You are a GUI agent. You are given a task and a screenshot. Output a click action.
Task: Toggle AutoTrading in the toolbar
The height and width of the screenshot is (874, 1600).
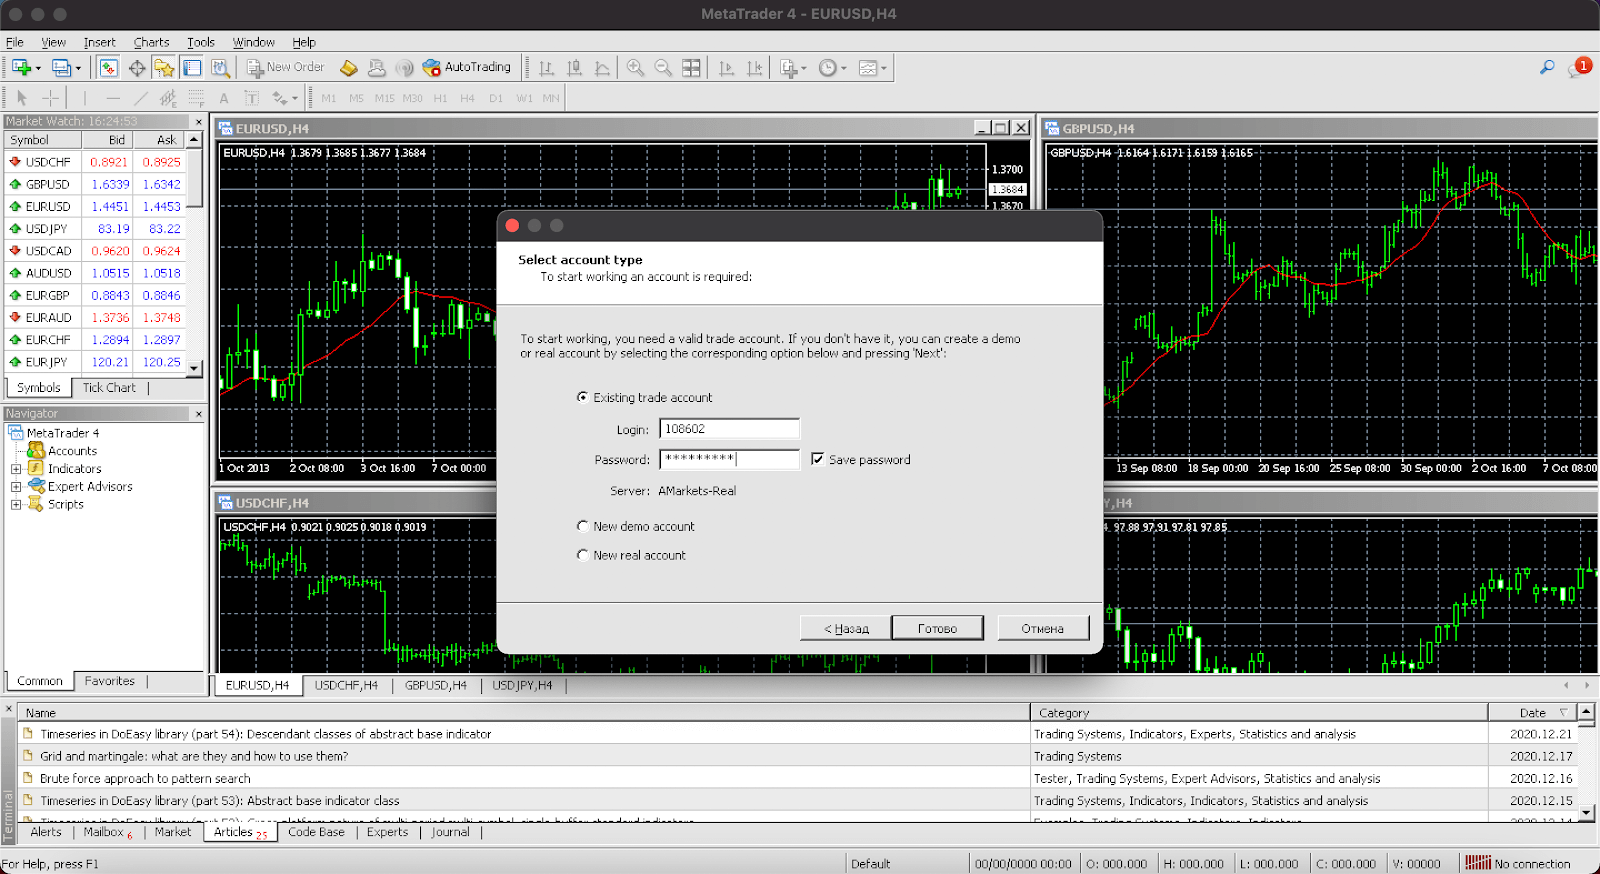click(467, 67)
